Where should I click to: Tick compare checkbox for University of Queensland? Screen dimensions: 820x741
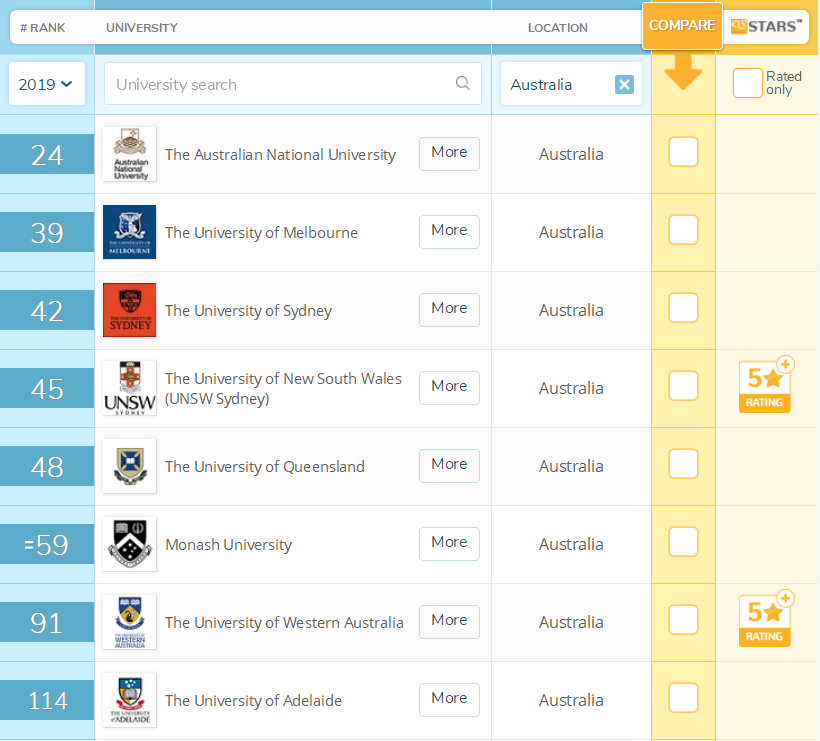(x=683, y=464)
